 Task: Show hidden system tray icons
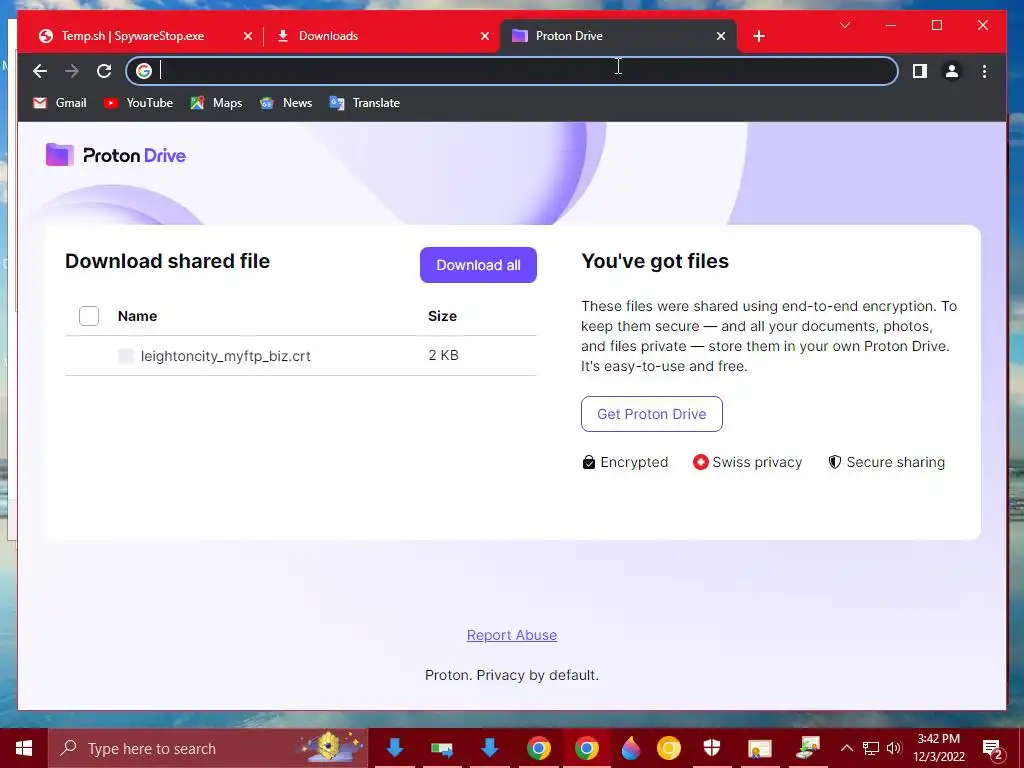click(846, 748)
